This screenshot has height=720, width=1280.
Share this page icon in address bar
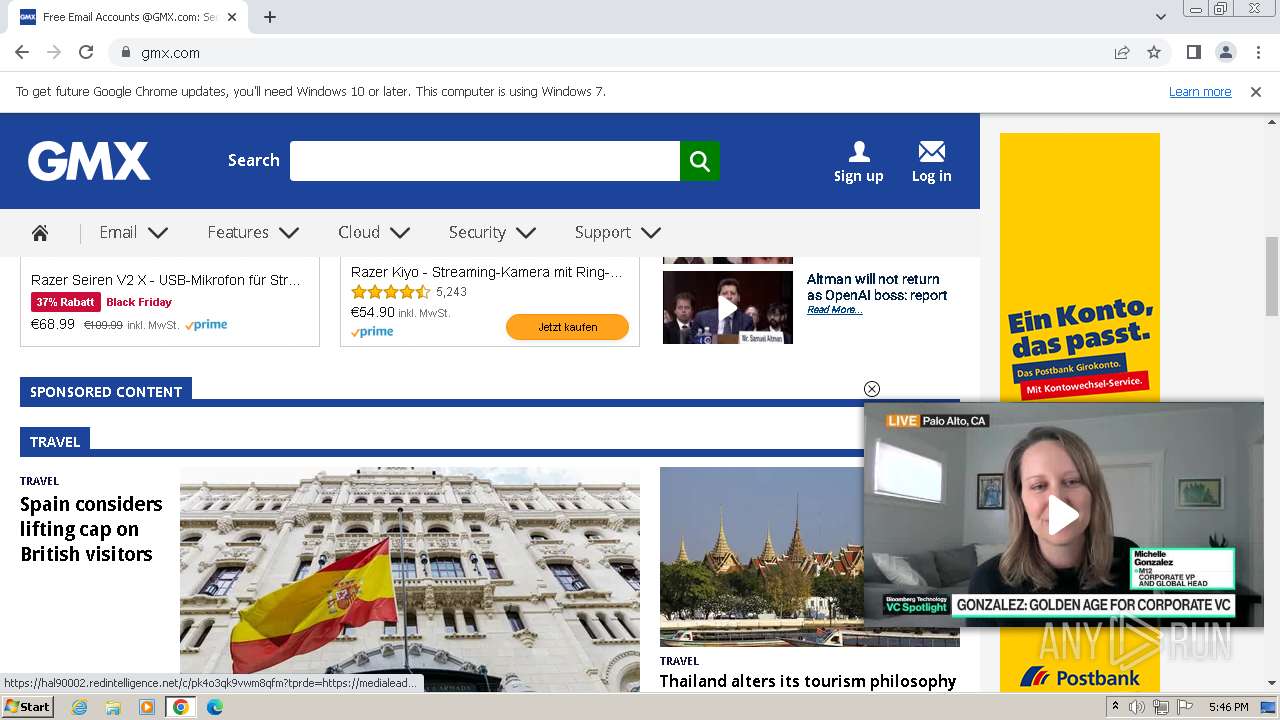click(1122, 52)
